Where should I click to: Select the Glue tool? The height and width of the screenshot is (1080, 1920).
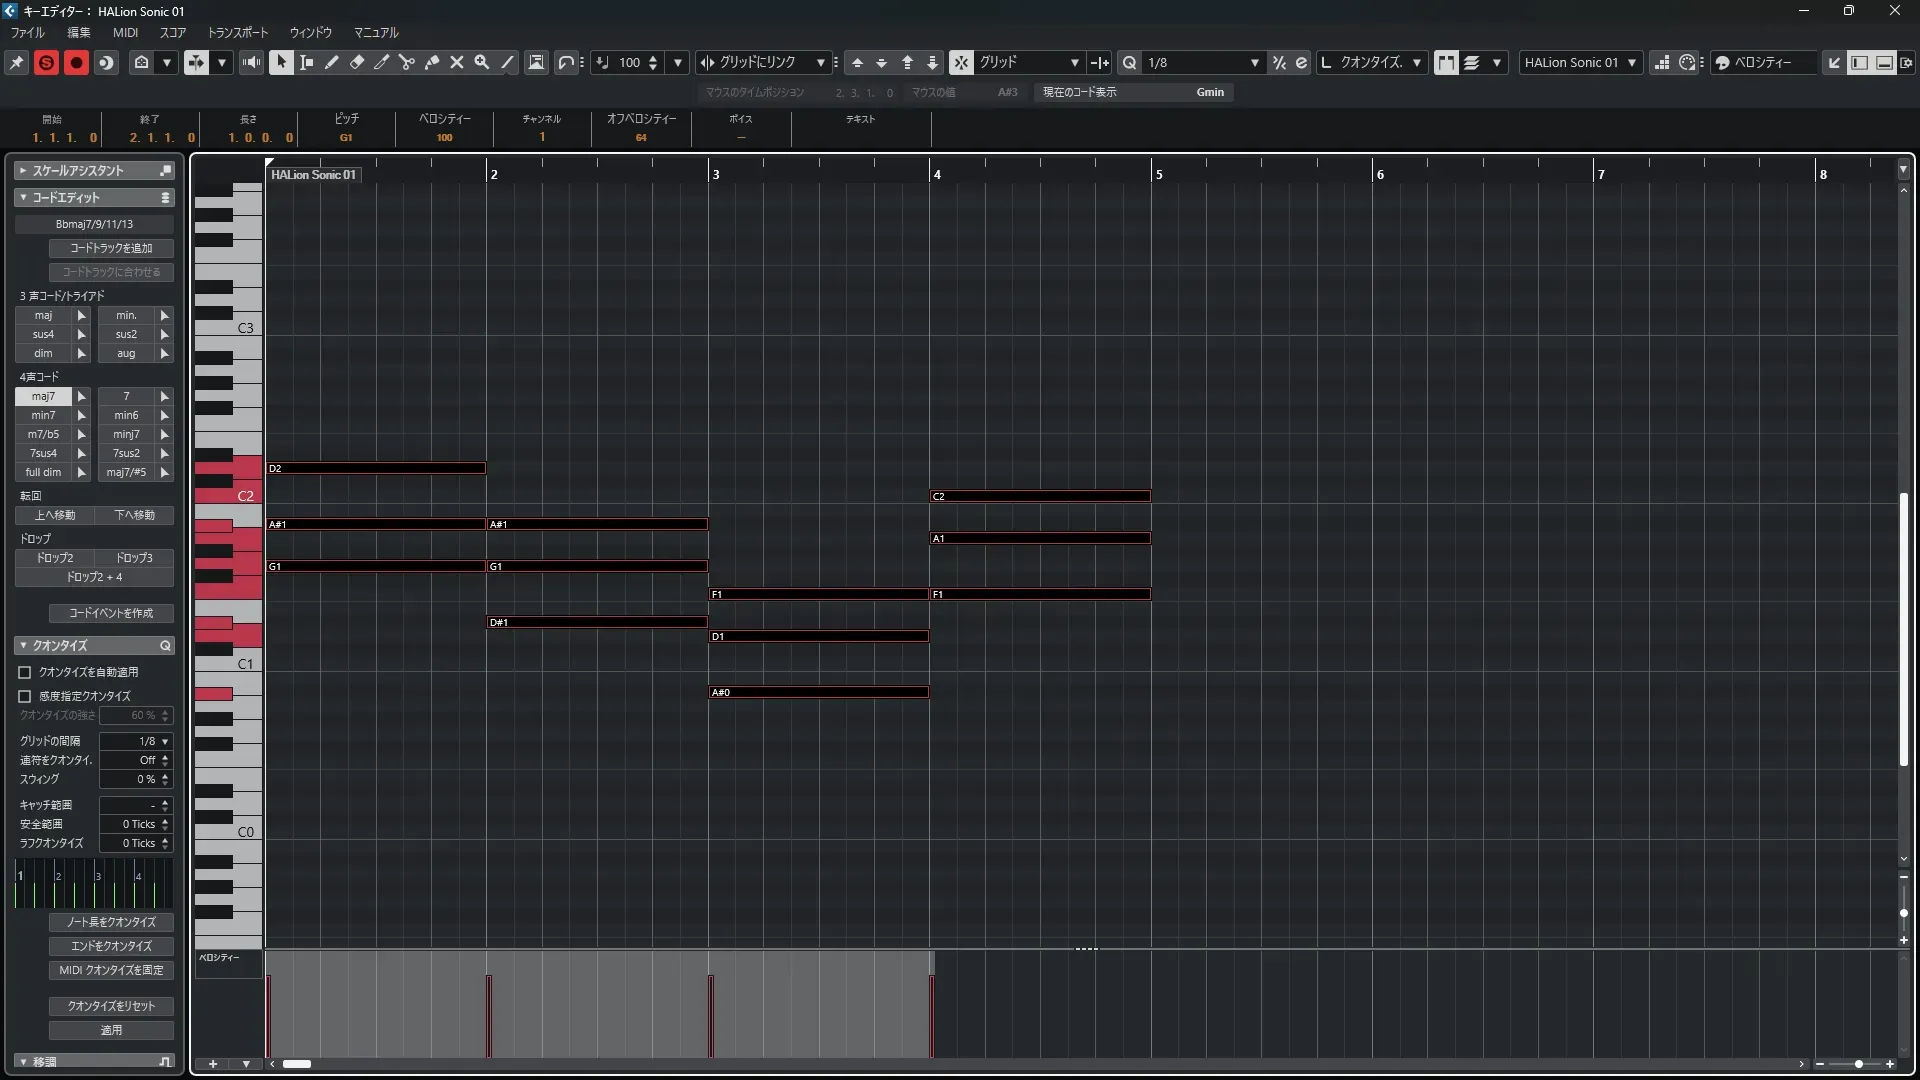(432, 62)
